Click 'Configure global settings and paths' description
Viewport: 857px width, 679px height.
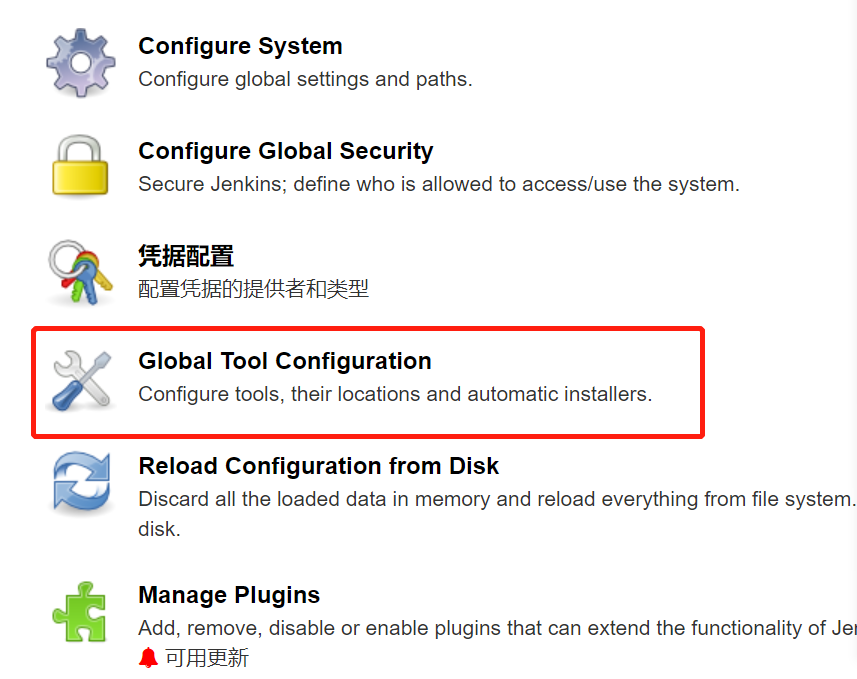pos(306,79)
